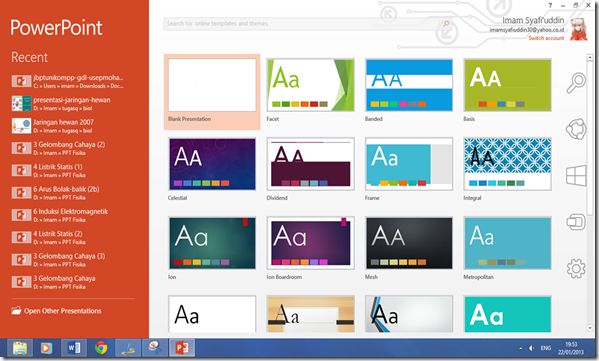Pick the Ion template with the teal background
Screen dimensions: 599x361
pyautogui.click(x=212, y=243)
